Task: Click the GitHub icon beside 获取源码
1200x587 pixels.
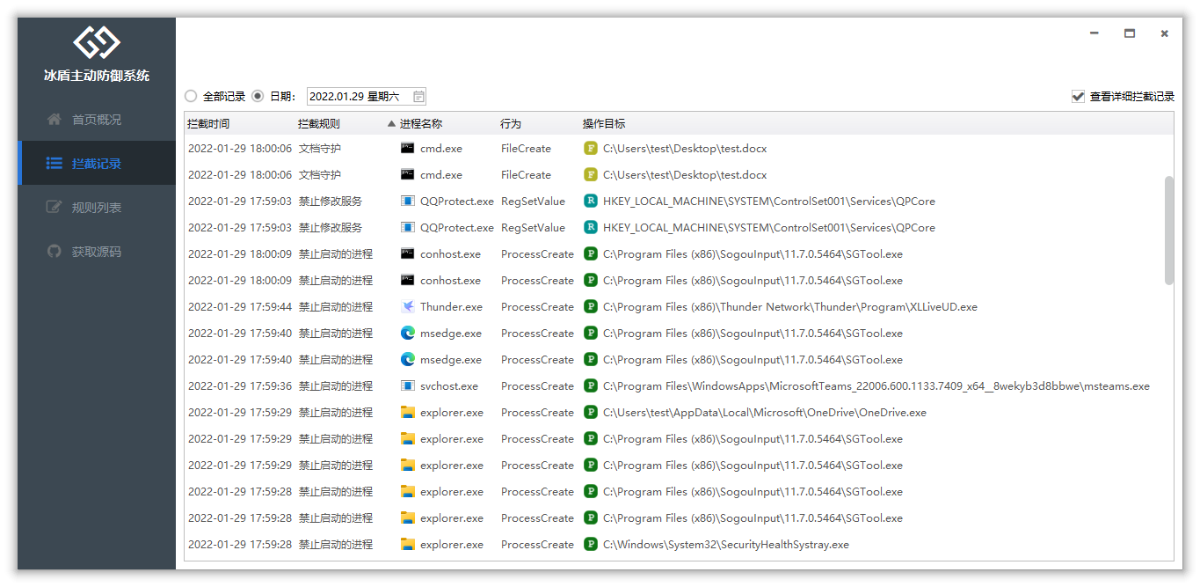Action: [54, 251]
